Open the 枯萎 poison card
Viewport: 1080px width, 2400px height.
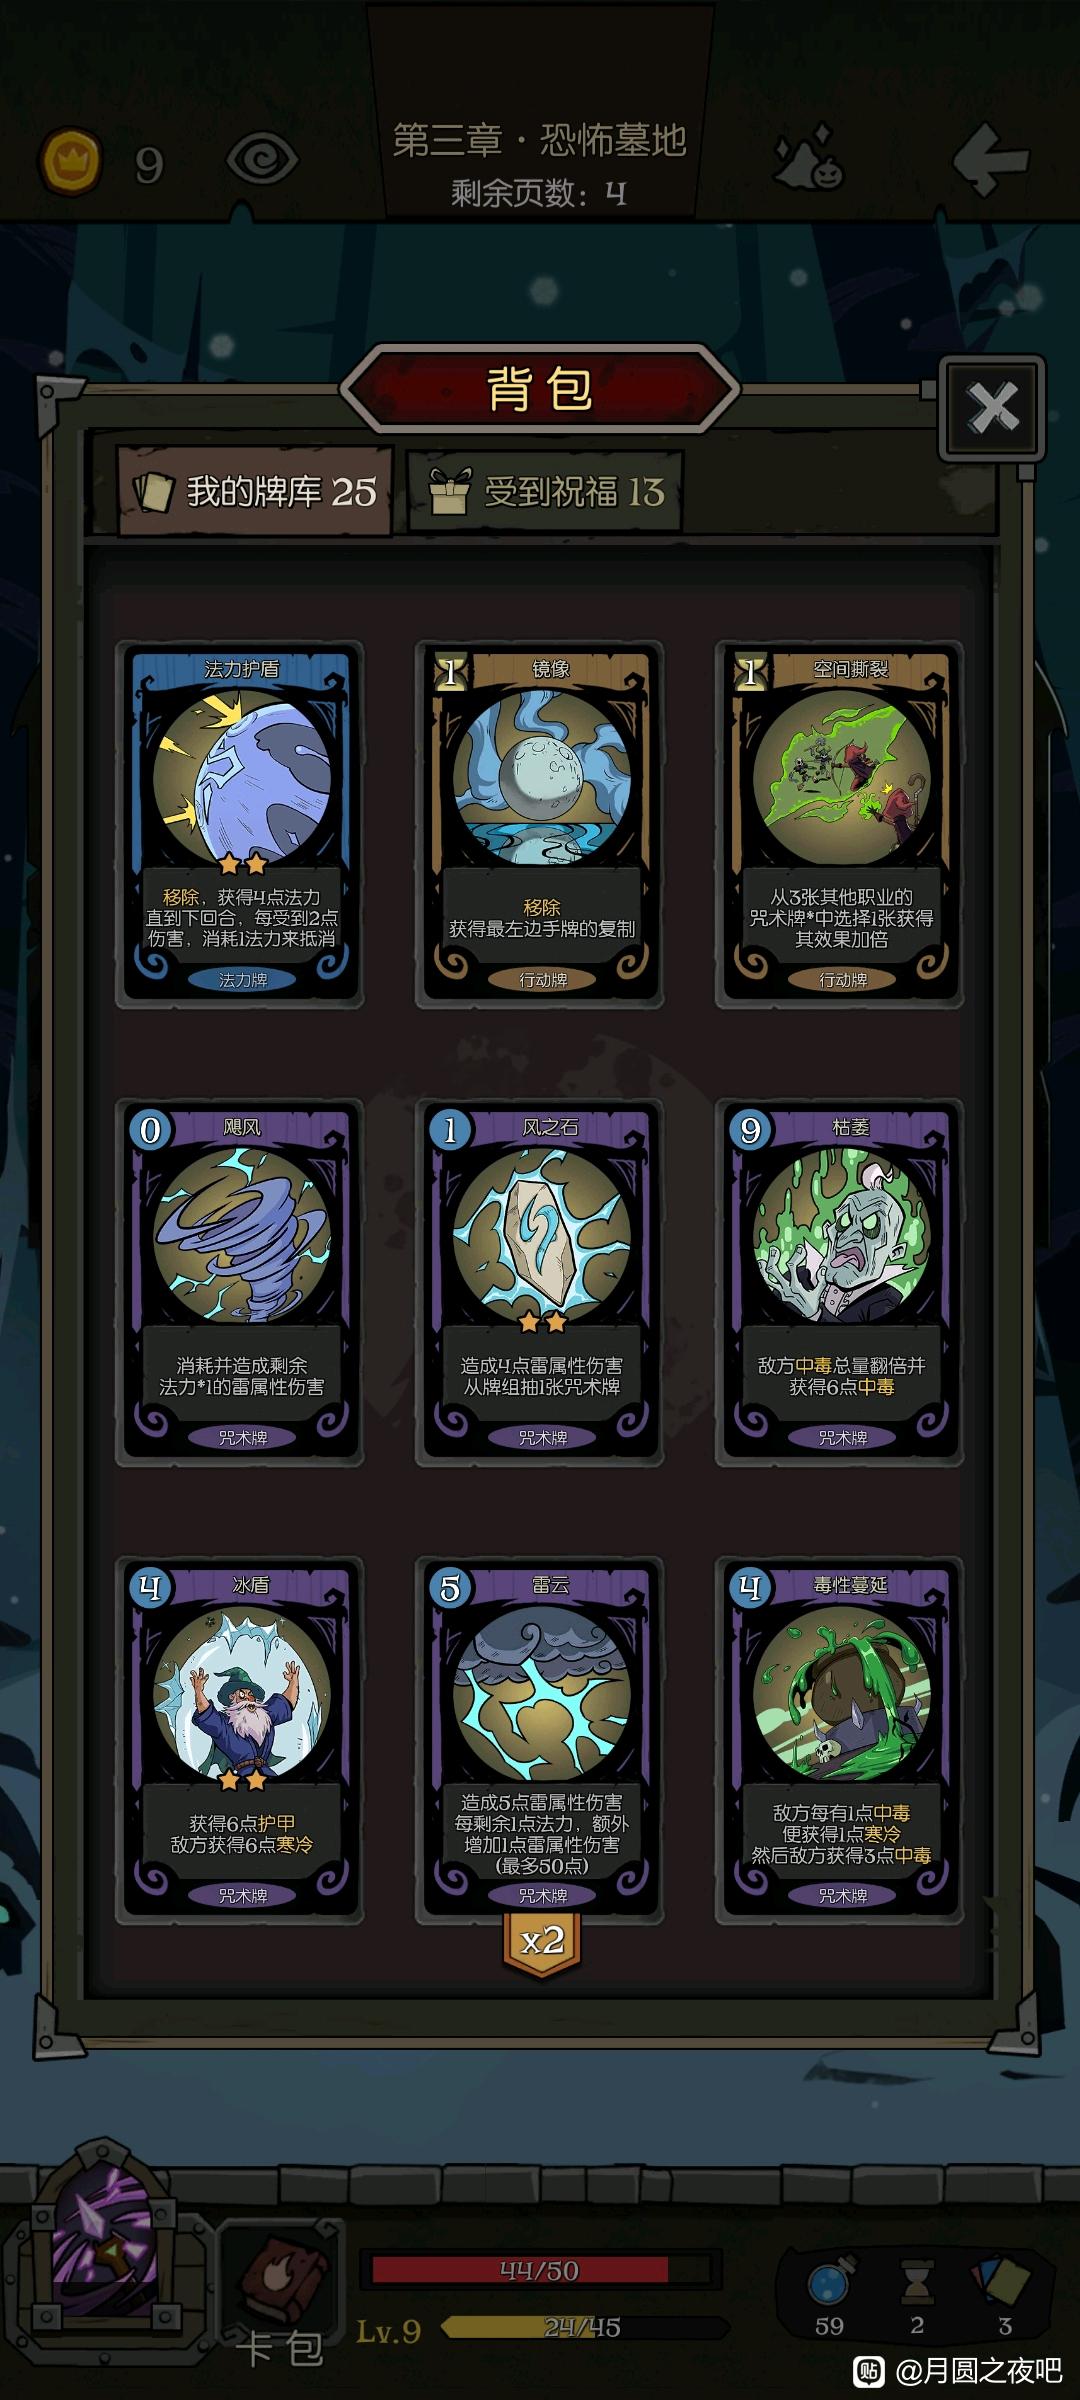pyautogui.click(x=840, y=1282)
